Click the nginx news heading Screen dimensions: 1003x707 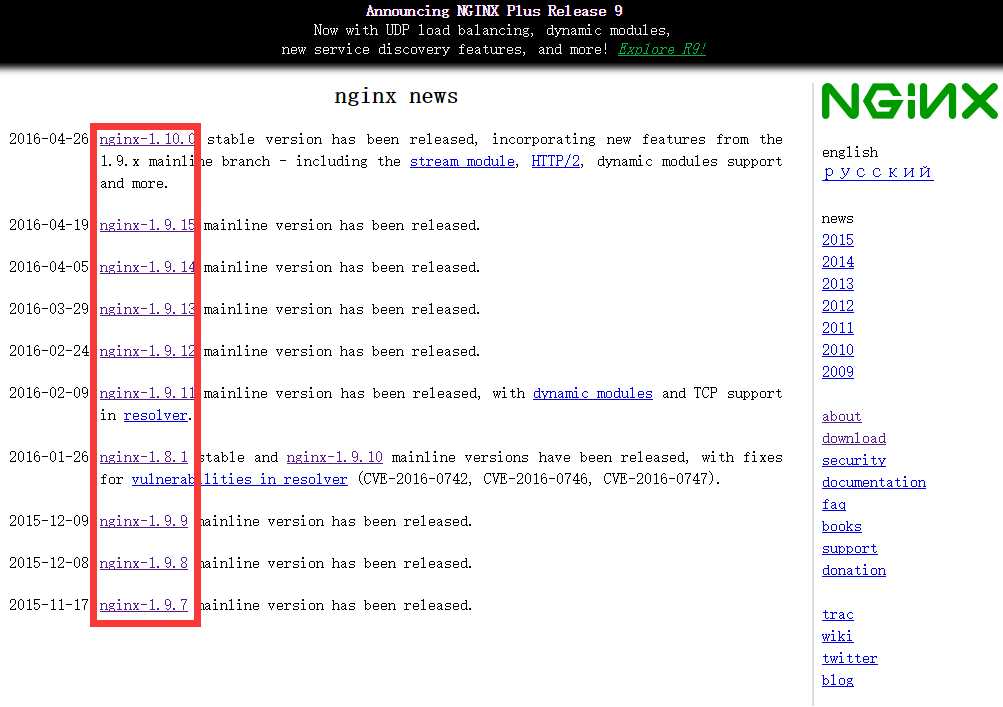(396, 96)
